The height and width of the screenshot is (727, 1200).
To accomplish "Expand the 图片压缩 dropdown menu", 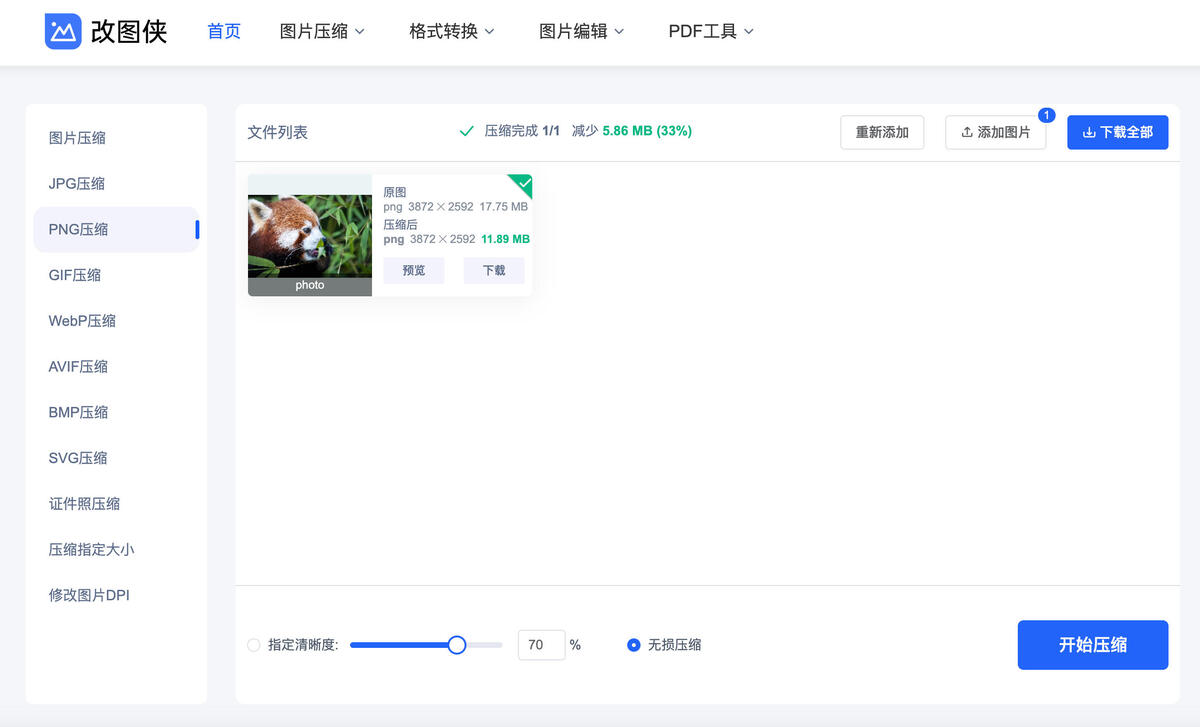I will [x=322, y=31].
